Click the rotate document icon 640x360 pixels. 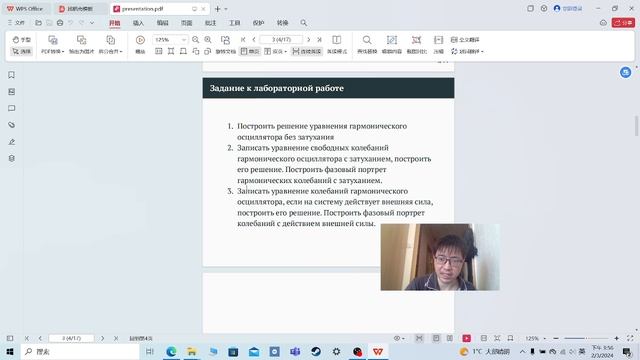pyautogui.click(x=225, y=40)
